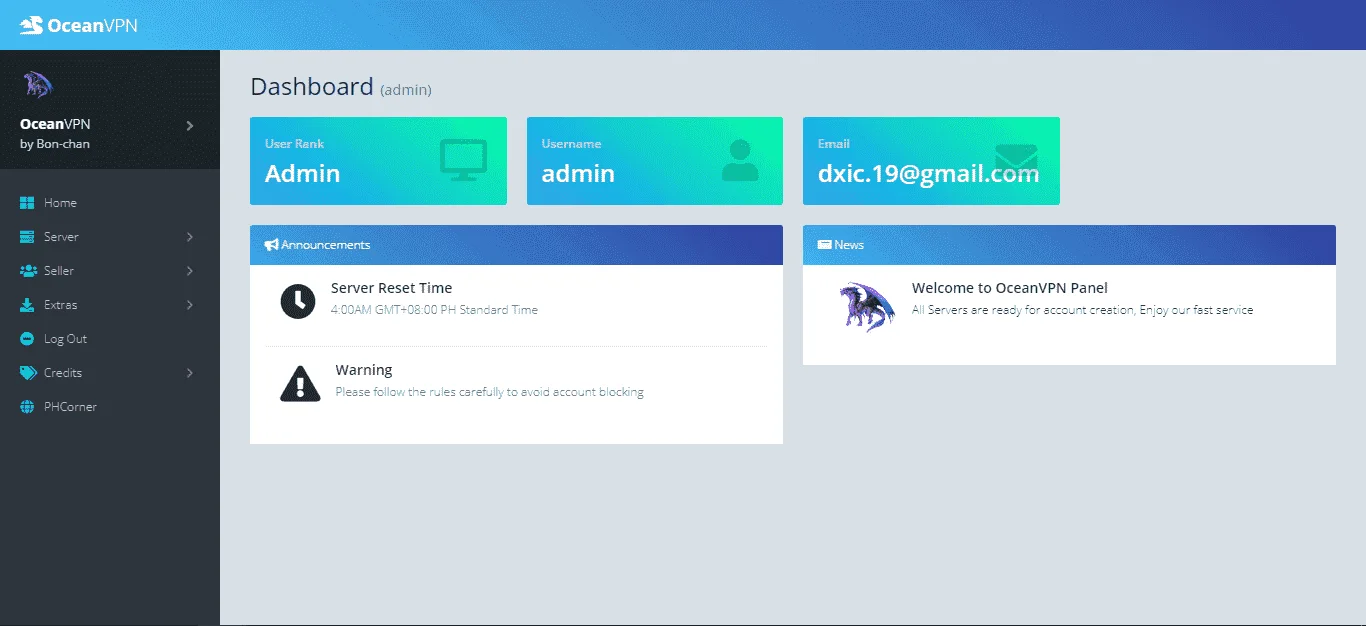Click the dxic.19@gmail.com email text
The height and width of the screenshot is (626, 1366).
[928, 174]
